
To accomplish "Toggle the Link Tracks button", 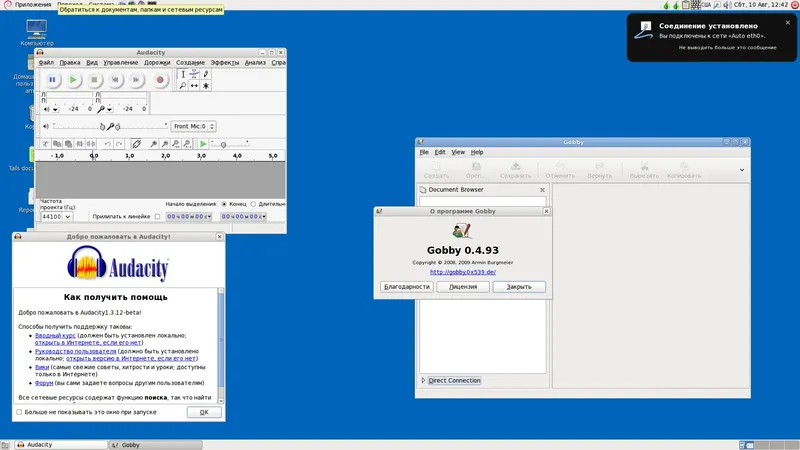I will tap(136, 144).
